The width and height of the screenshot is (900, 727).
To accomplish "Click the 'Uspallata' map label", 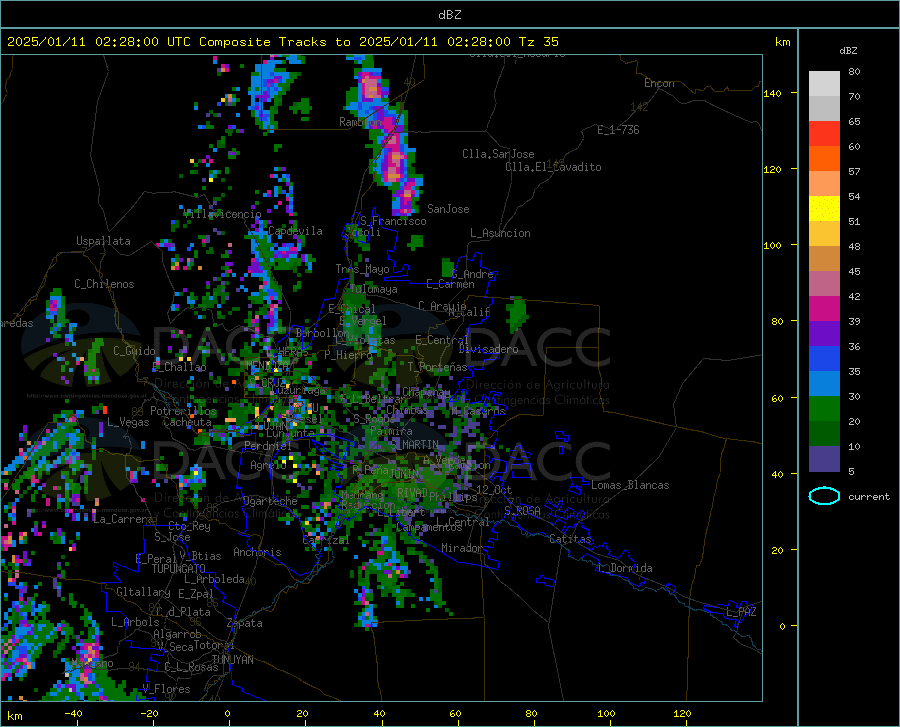I will click(x=103, y=241).
